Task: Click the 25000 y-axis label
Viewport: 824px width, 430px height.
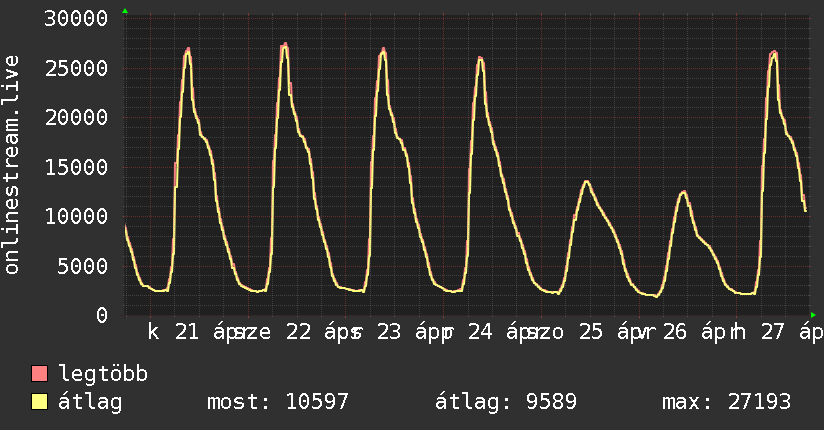Action: tap(76, 68)
